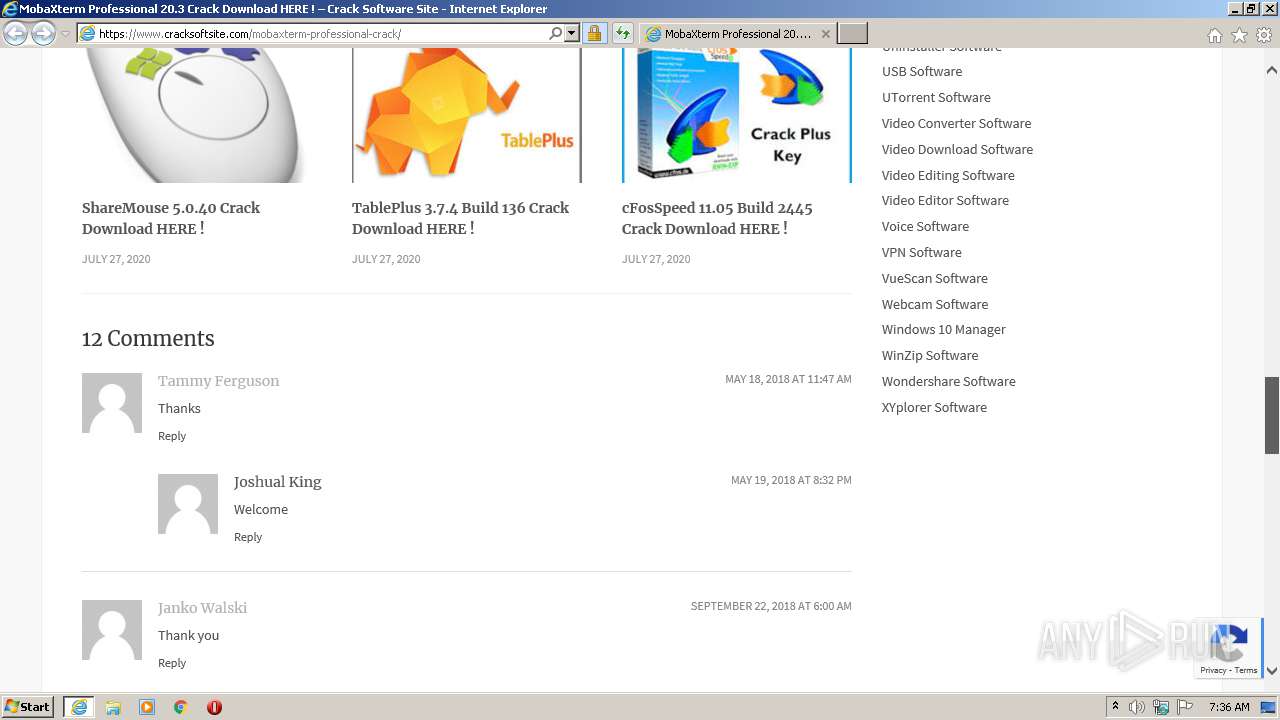The height and width of the screenshot is (720, 1280).
Task: Reply to Janko Walski's comment
Action: click(x=172, y=663)
